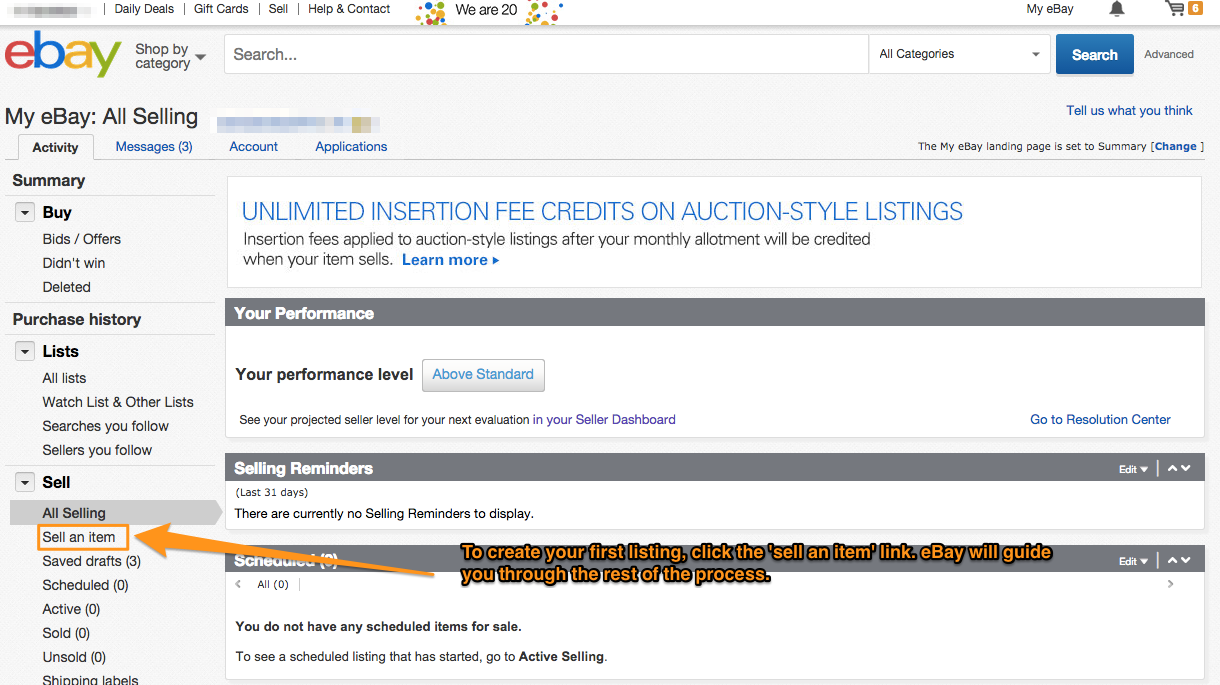Click Learn more about insertion fees
This screenshot has height=685, width=1220.
coord(450,260)
